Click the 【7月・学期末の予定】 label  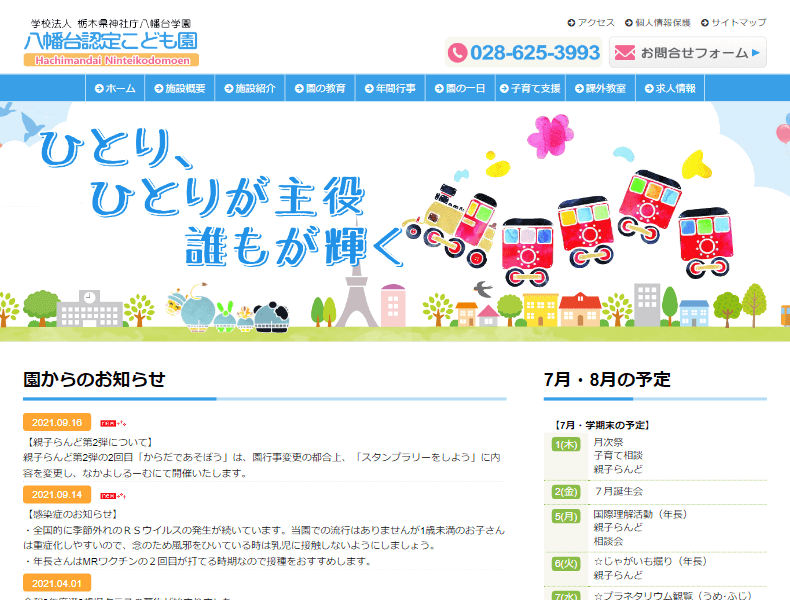(x=602, y=425)
